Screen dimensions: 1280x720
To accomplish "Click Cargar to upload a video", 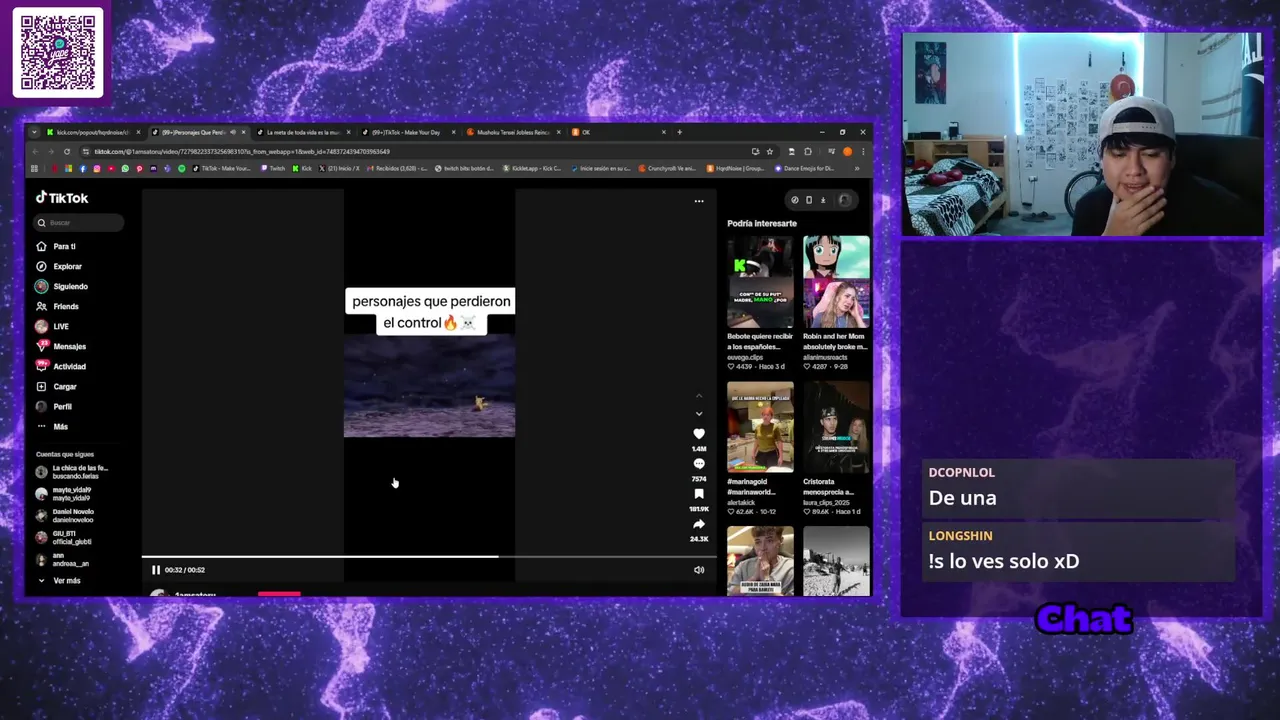I will [56, 386].
